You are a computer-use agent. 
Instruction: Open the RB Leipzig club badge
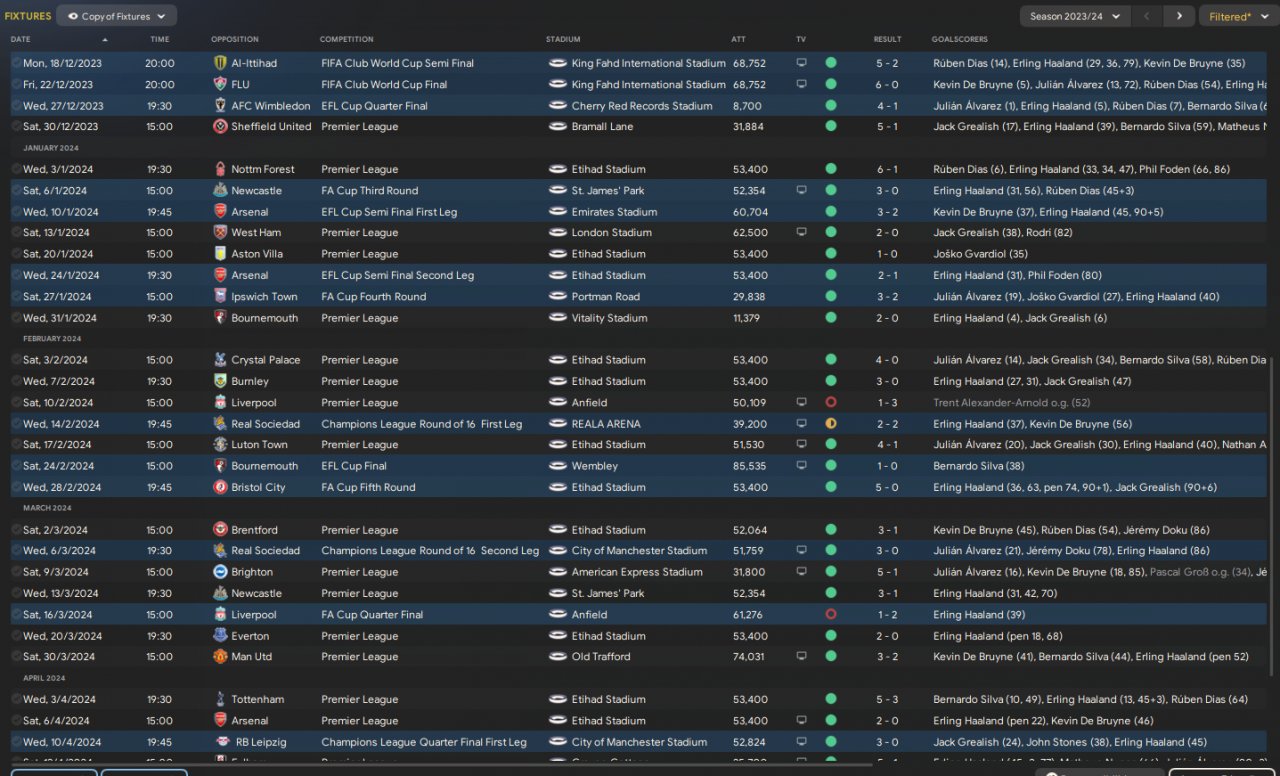pyautogui.click(x=223, y=742)
